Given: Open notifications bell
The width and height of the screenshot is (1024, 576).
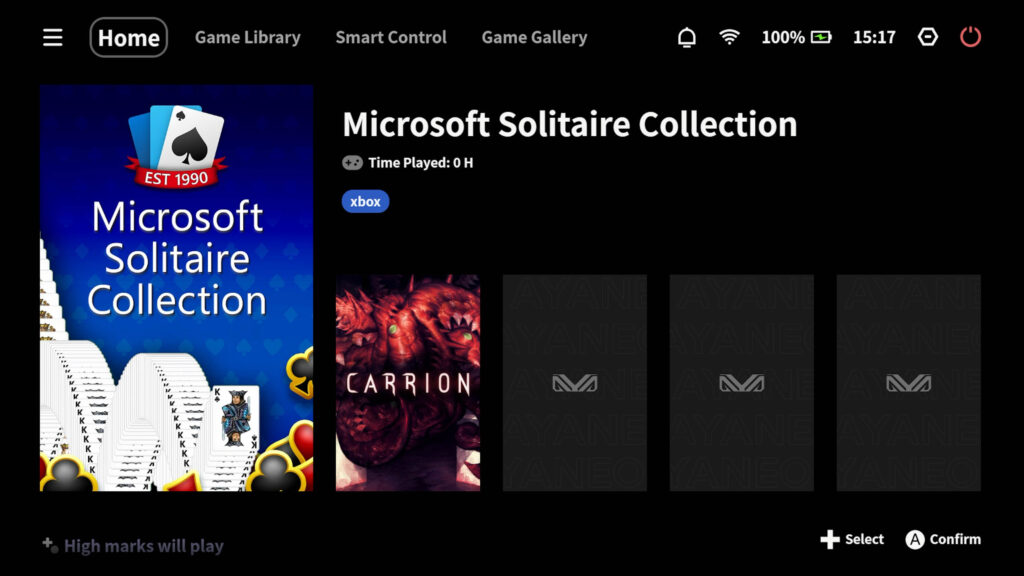Looking at the screenshot, I should coord(686,37).
